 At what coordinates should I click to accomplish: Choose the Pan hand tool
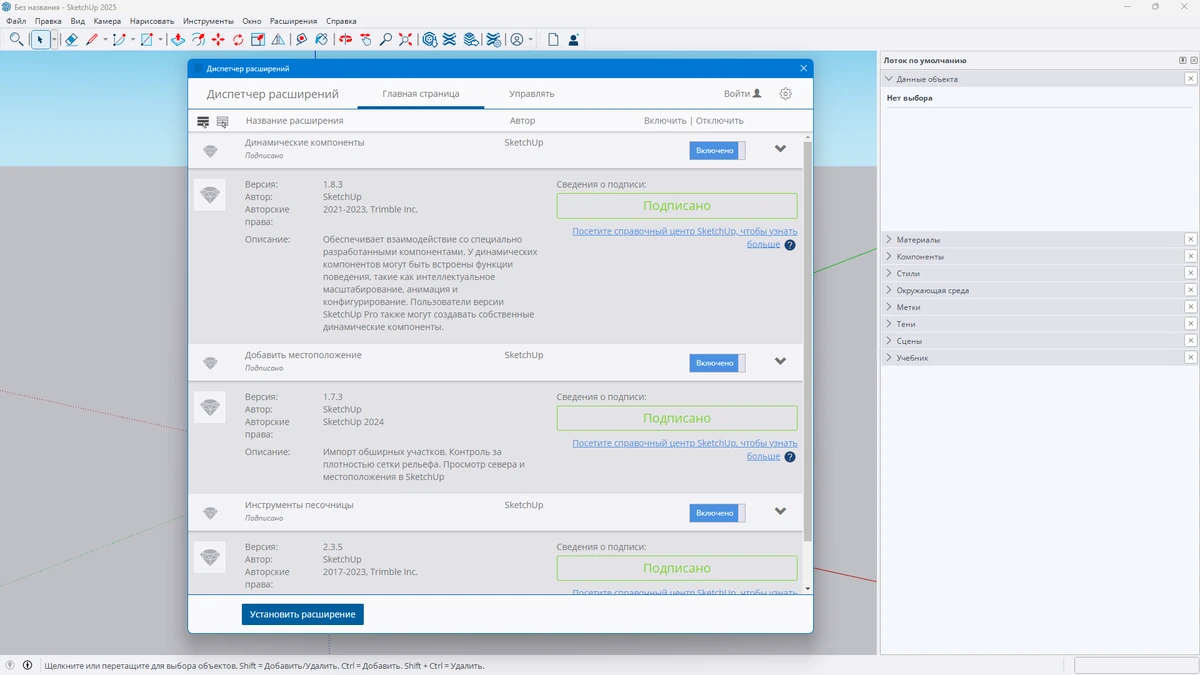365,40
